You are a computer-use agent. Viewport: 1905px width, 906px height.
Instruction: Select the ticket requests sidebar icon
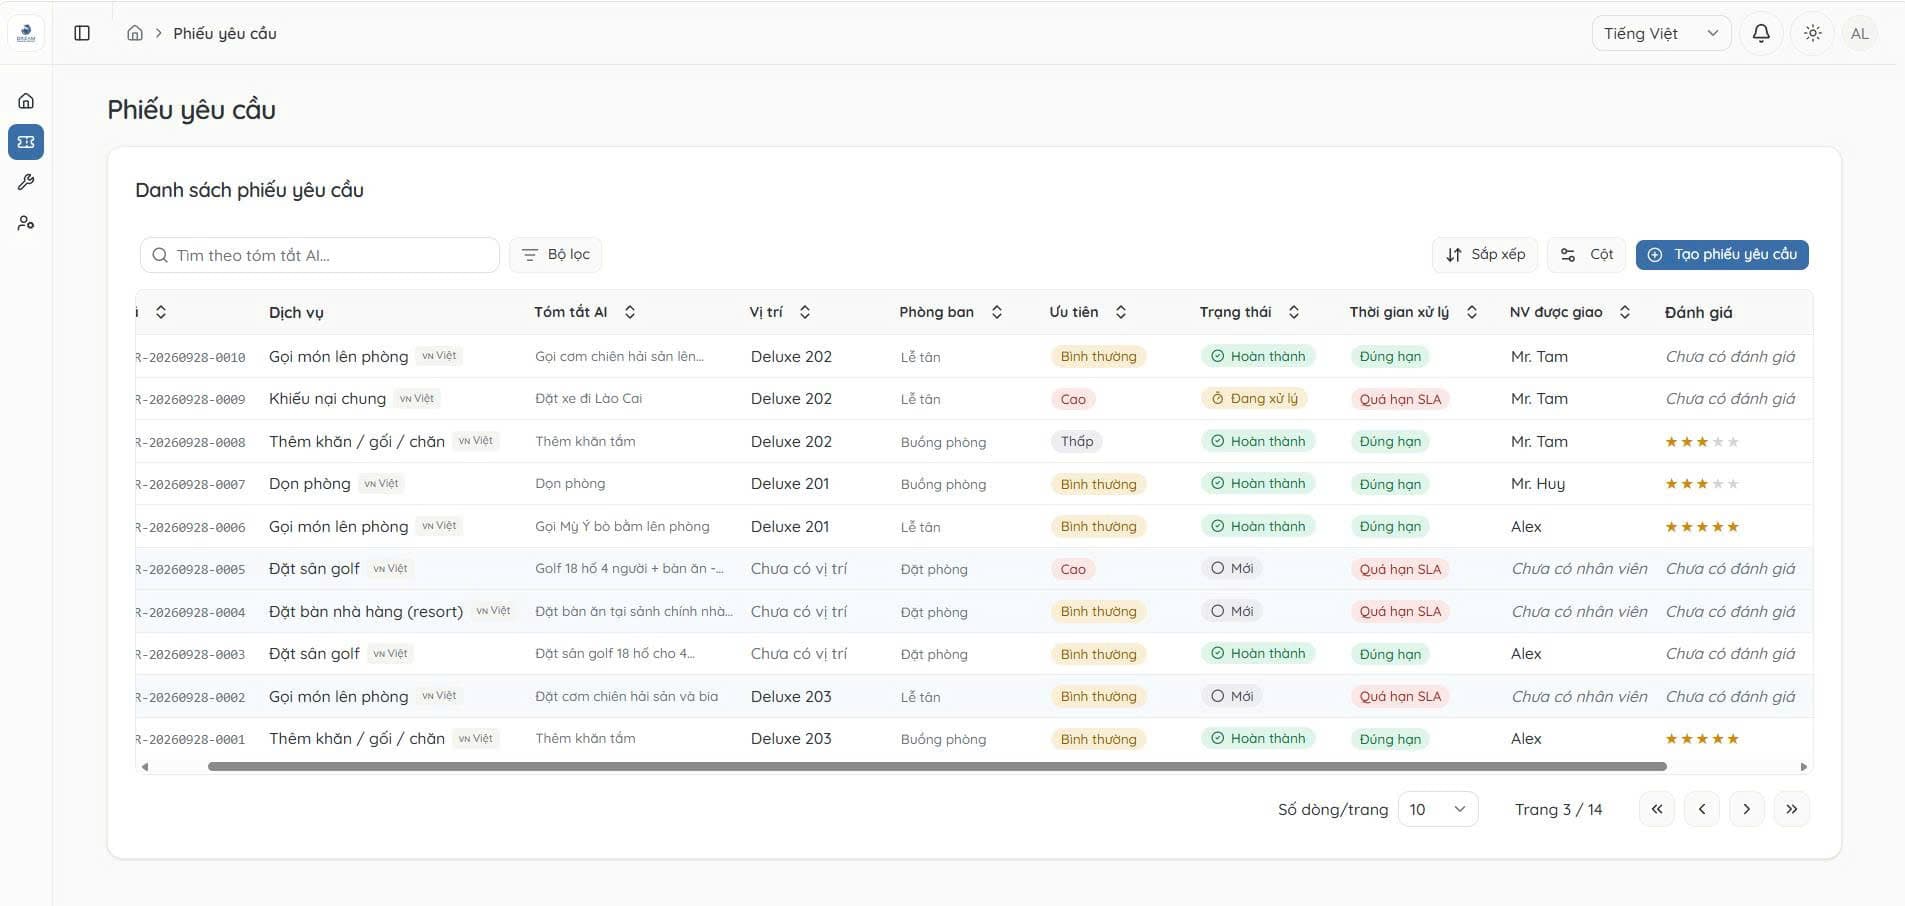[26, 142]
